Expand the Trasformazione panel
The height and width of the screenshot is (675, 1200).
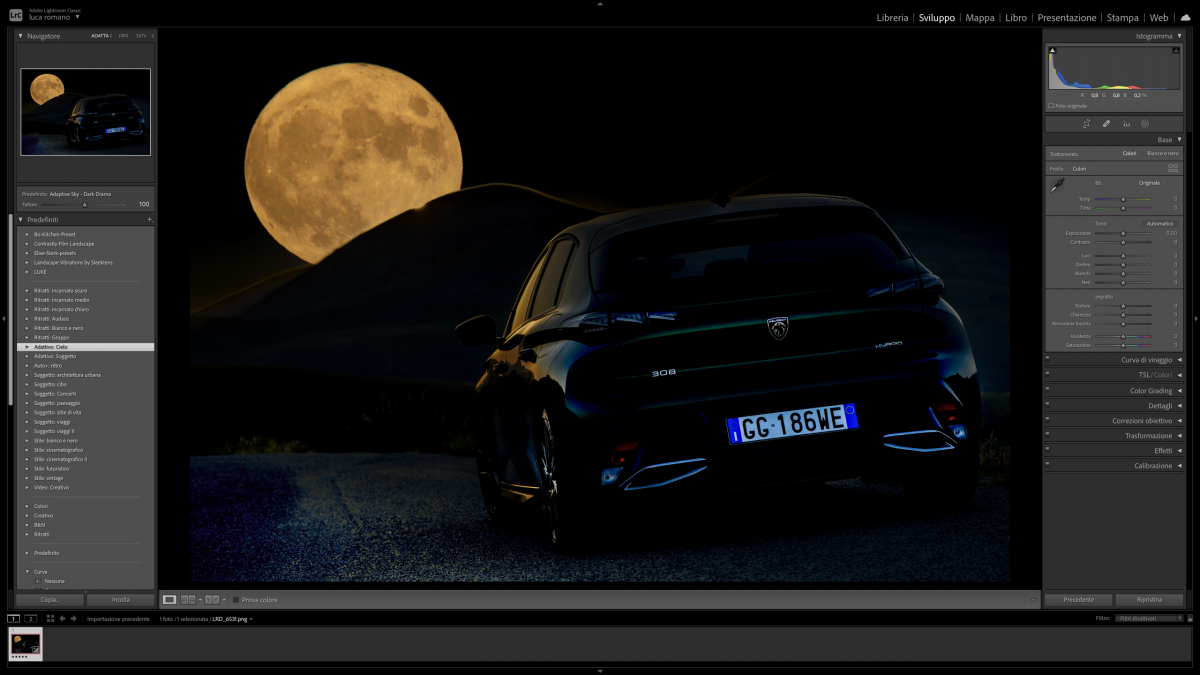[1179, 436]
